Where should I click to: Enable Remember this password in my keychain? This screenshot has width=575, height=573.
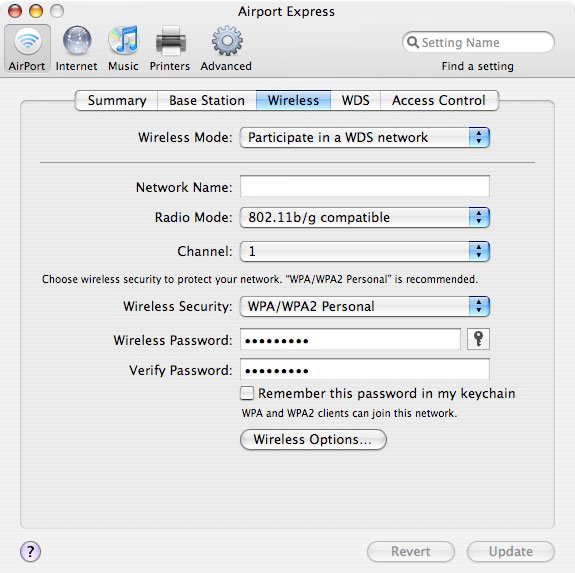click(x=247, y=393)
